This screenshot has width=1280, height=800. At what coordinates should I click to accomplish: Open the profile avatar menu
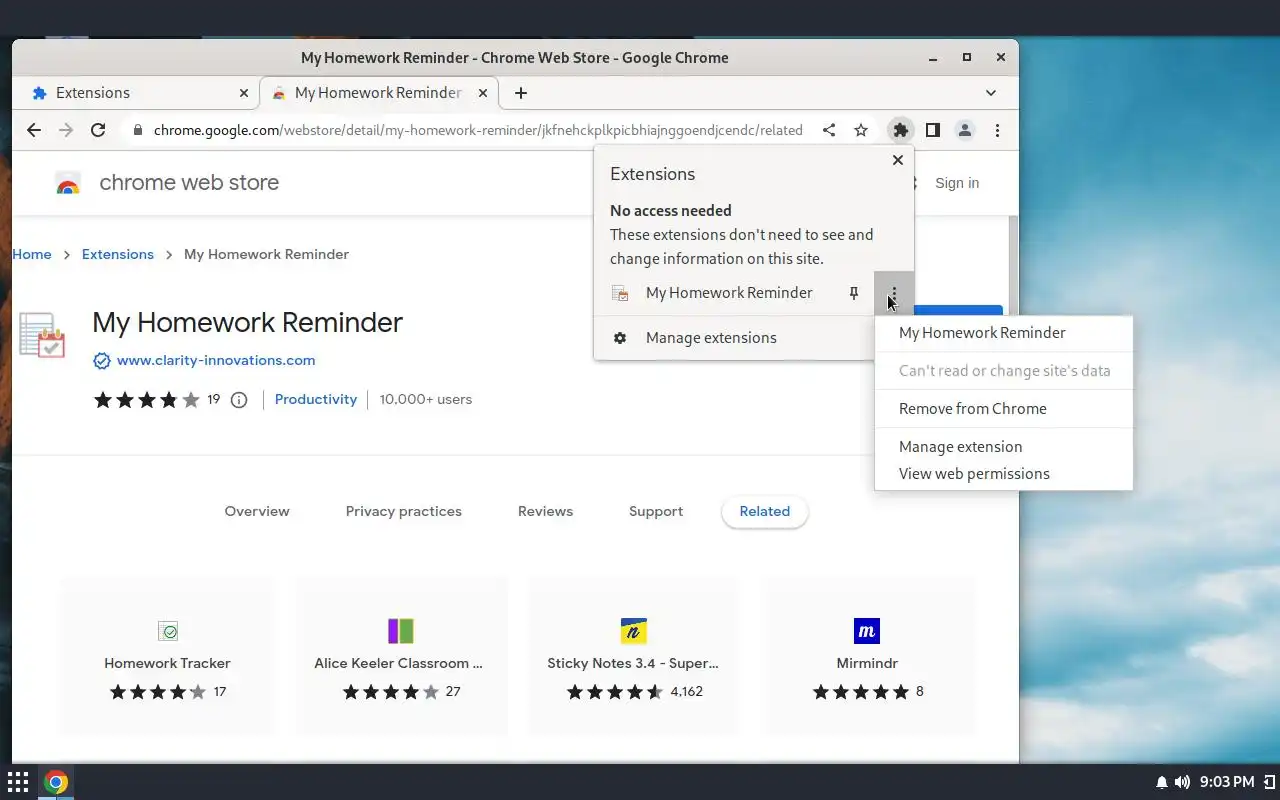(x=965, y=130)
